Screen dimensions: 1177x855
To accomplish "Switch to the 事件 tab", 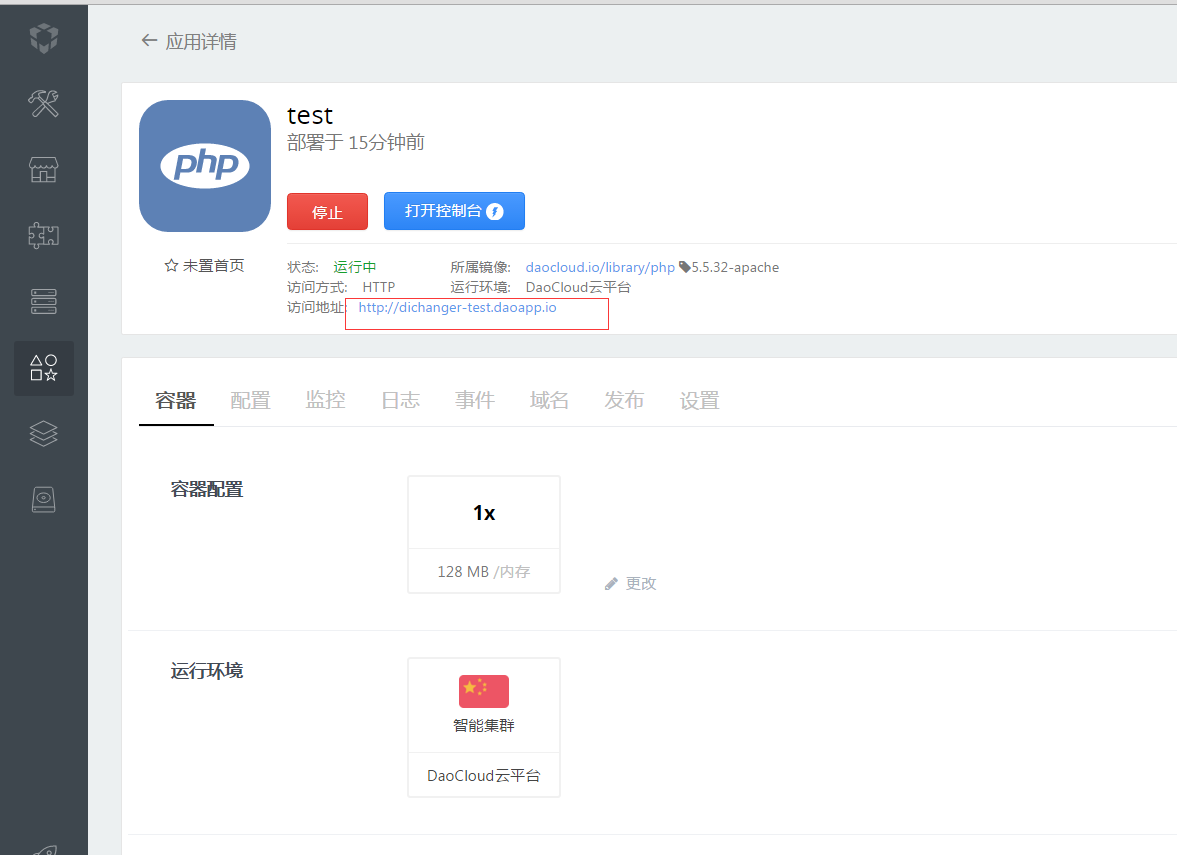I will (474, 400).
